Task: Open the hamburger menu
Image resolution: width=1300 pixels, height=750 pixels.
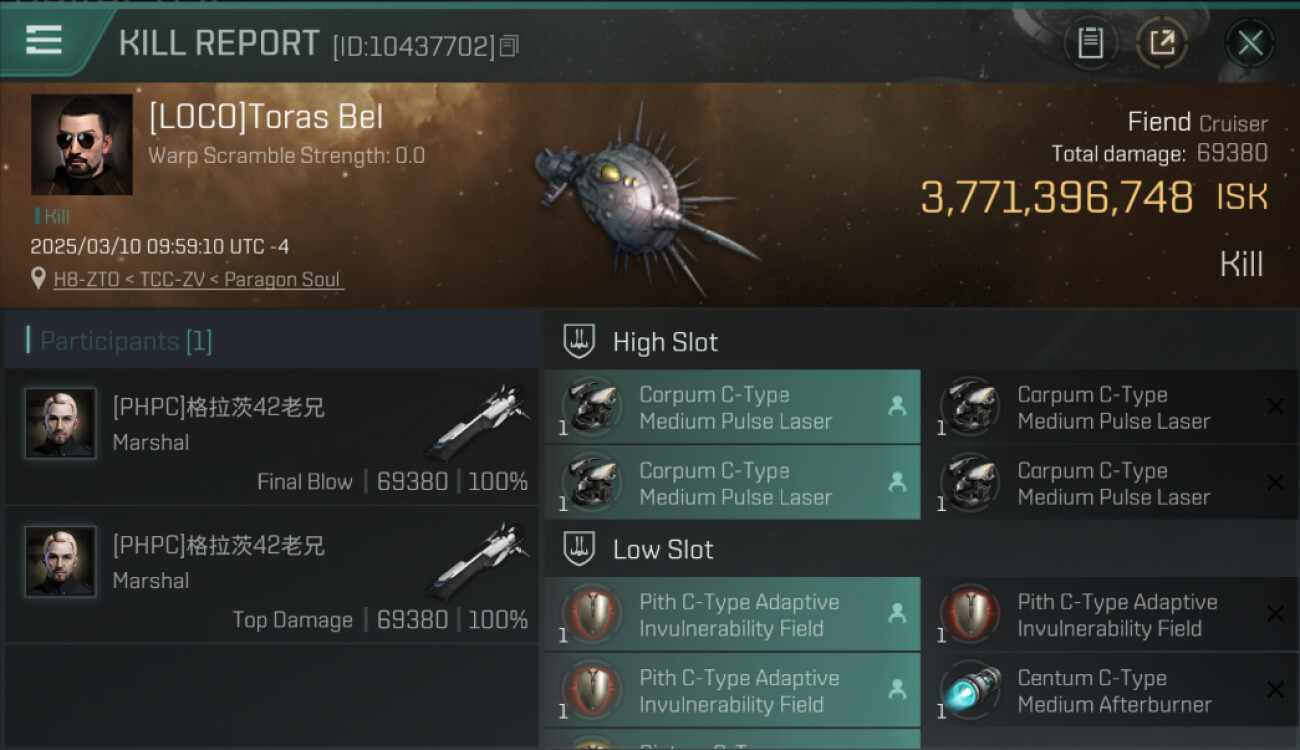Action: [x=44, y=40]
